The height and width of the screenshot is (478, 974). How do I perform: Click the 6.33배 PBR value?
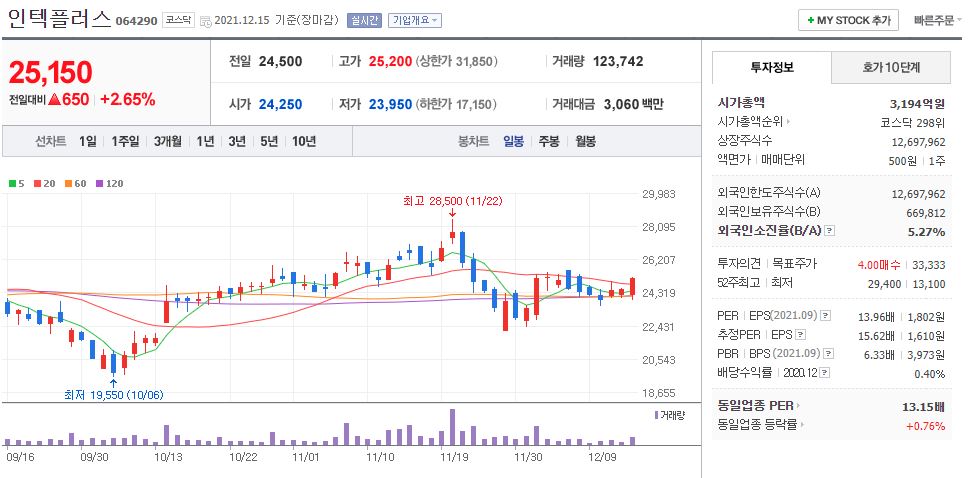click(878, 354)
